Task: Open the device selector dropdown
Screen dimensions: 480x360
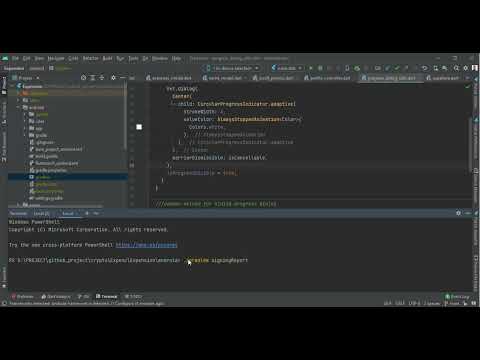Action: (x=232, y=68)
